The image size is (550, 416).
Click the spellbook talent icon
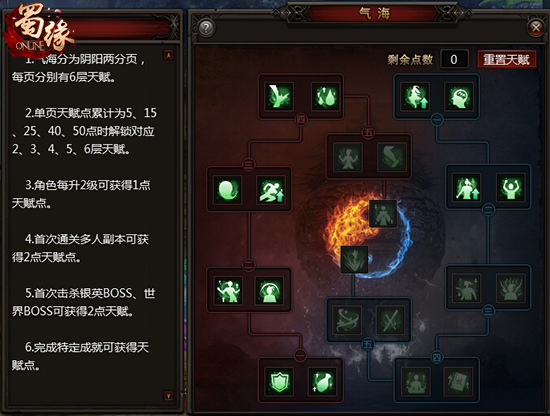point(458,381)
